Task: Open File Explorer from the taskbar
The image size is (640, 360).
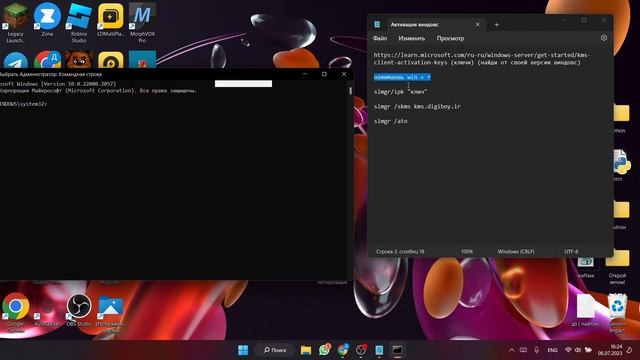Action: 306,350
